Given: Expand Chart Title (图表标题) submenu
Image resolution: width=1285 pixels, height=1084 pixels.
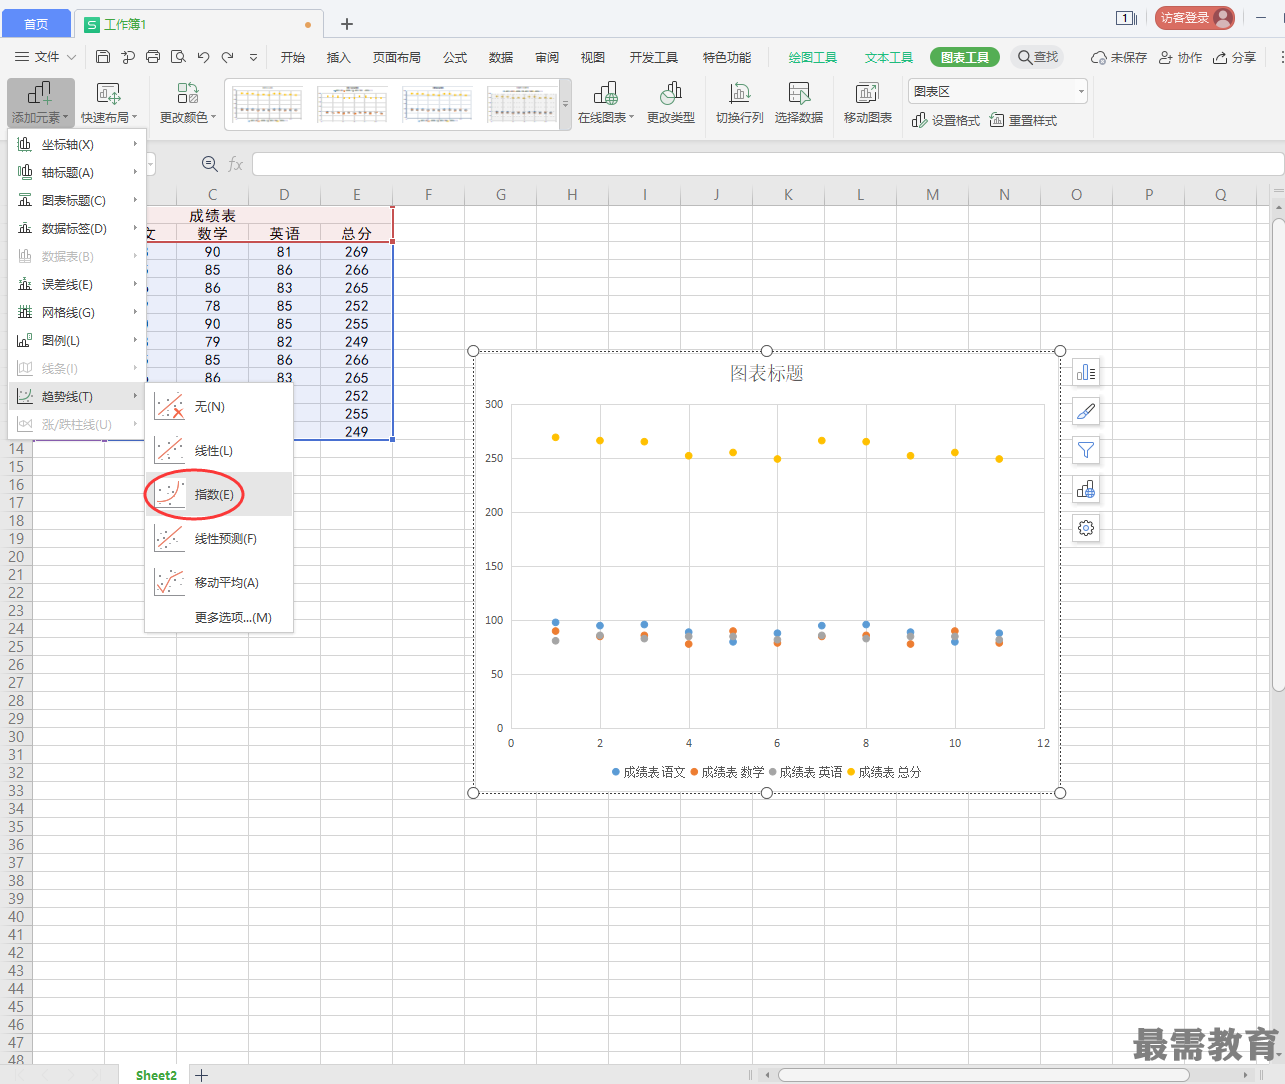Looking at the screenshot, I should coord(77,200).
